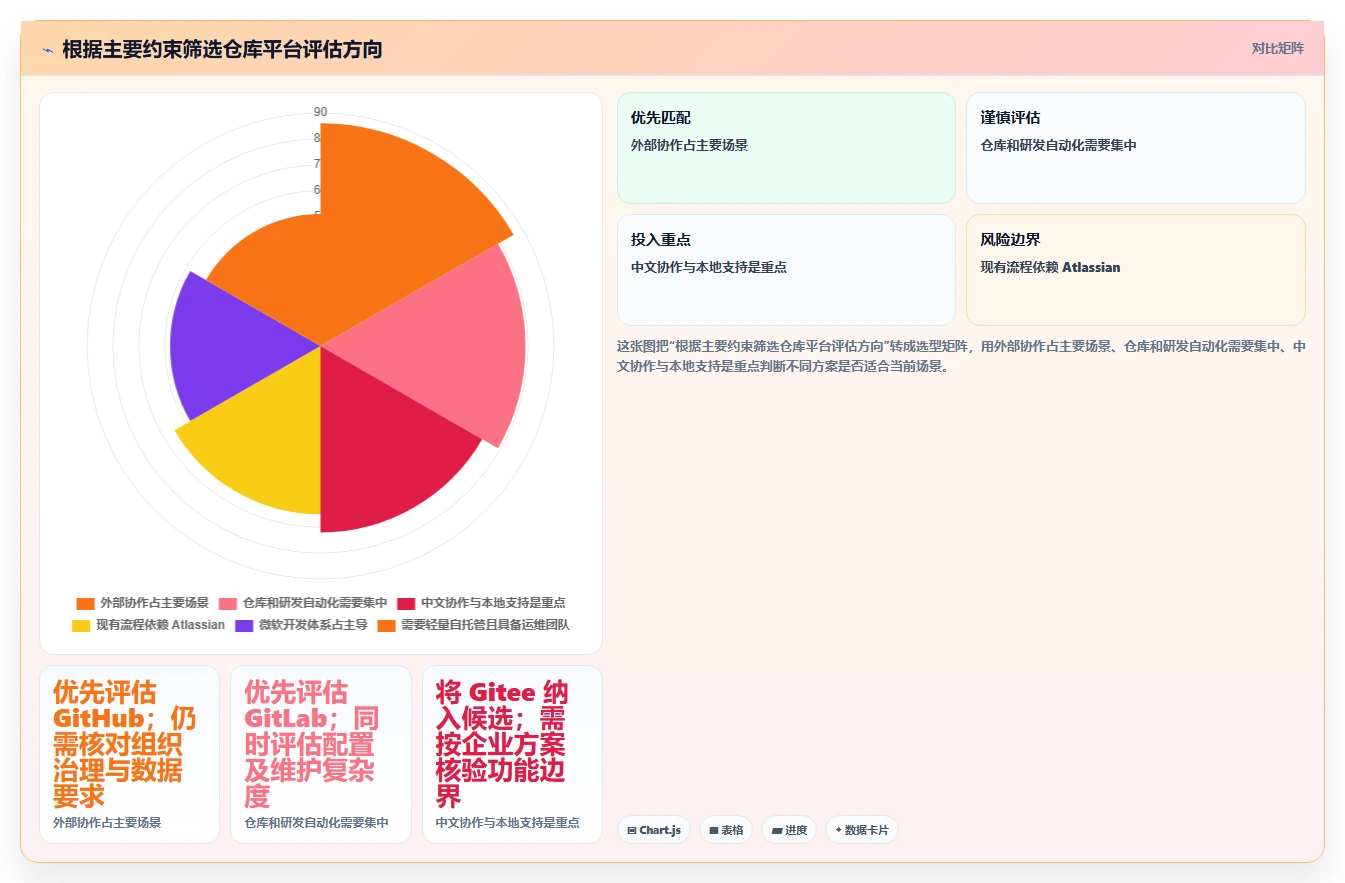Click the description paragraph starting 这张图把

(x=961, y=356)
